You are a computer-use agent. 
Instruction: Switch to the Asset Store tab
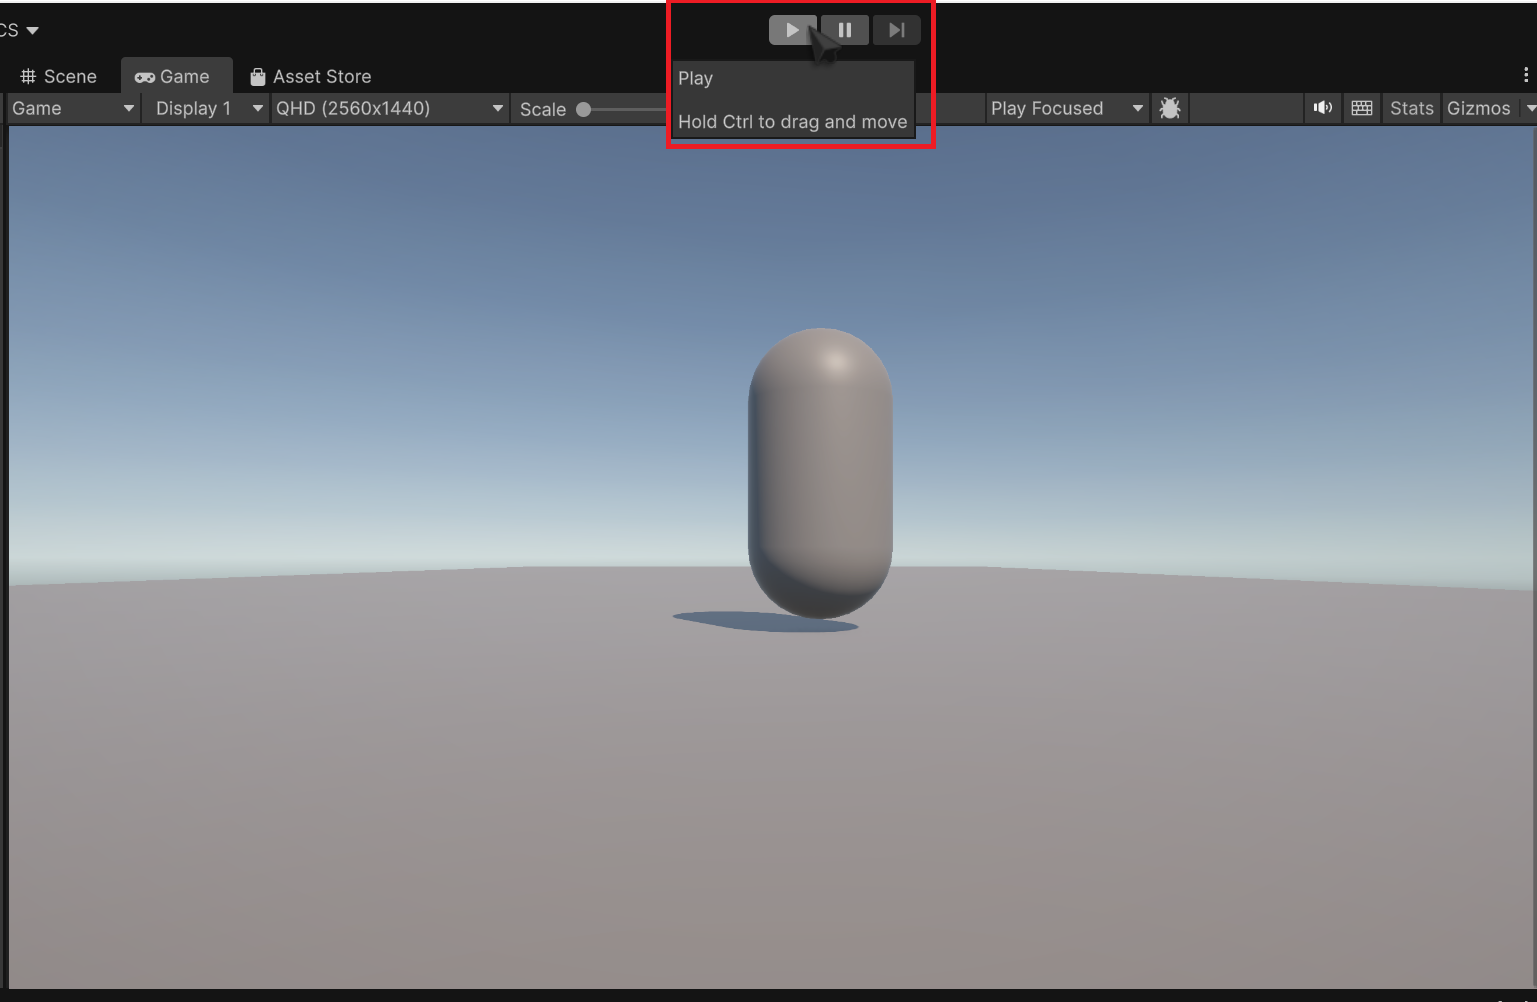pos(311,76)
